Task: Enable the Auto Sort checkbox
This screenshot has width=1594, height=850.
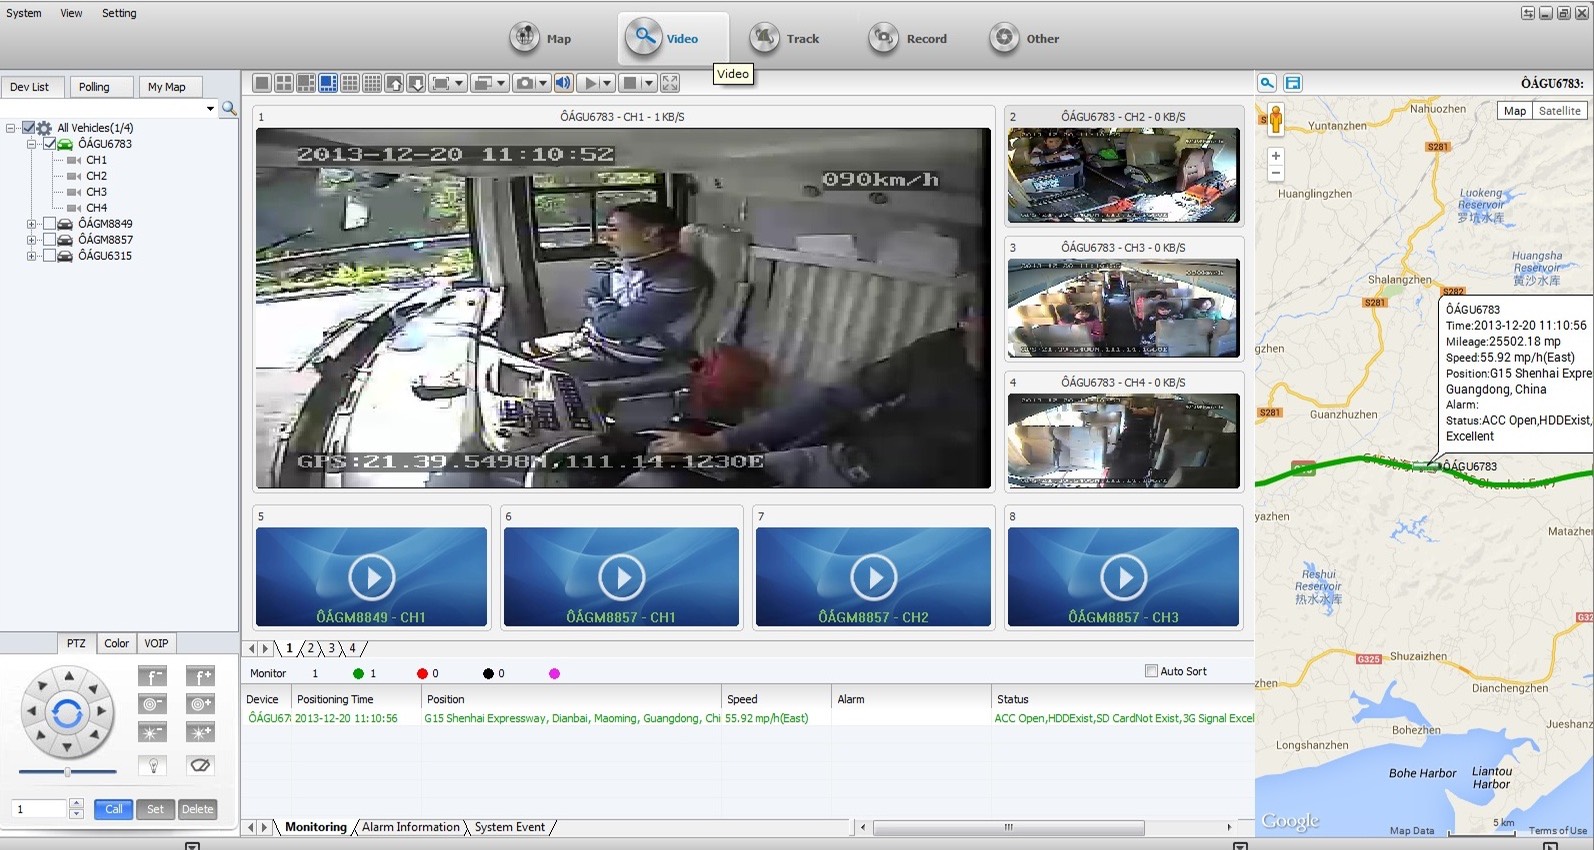Action: point(1151,671)
